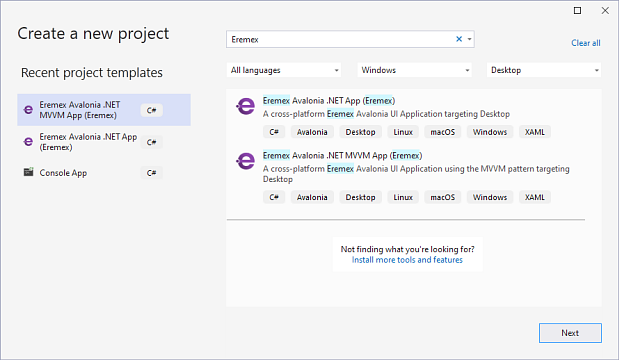Click Windows tag of the MVVM App result
This screenshot has width=619, height=360.
(x=490, y=197)
